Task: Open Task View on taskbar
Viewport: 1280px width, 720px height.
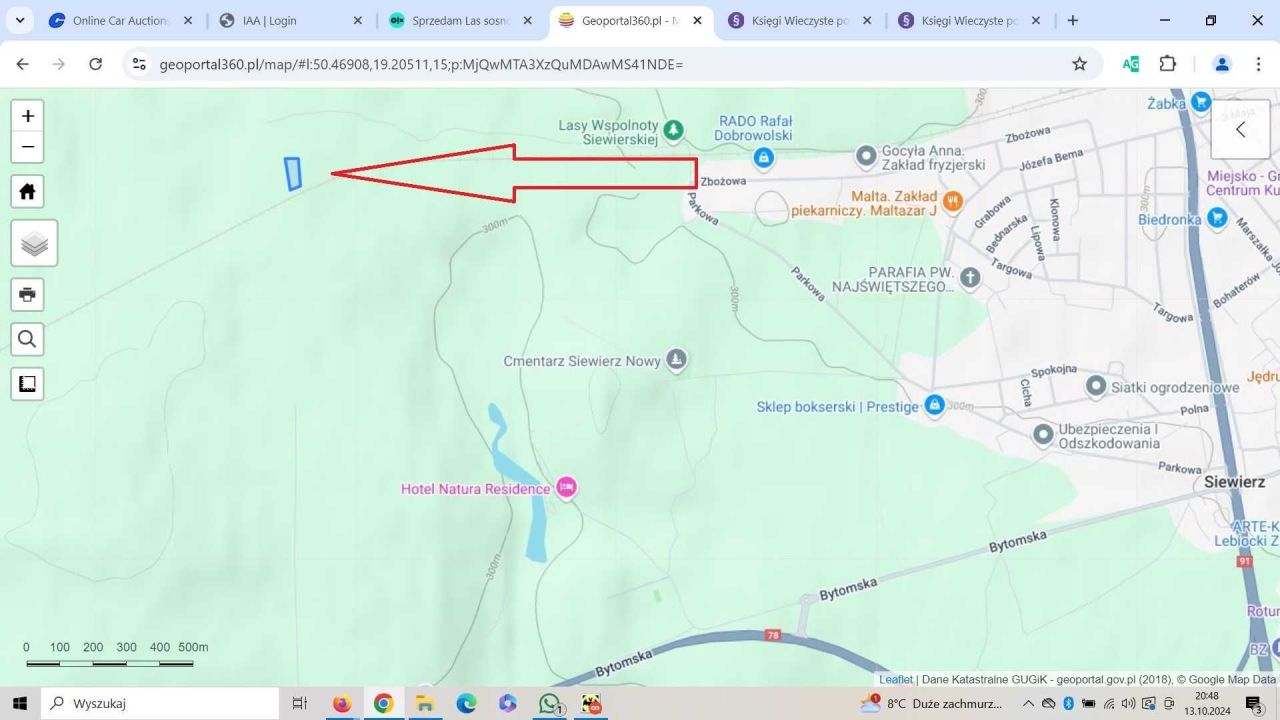Action: click(299, 703)
